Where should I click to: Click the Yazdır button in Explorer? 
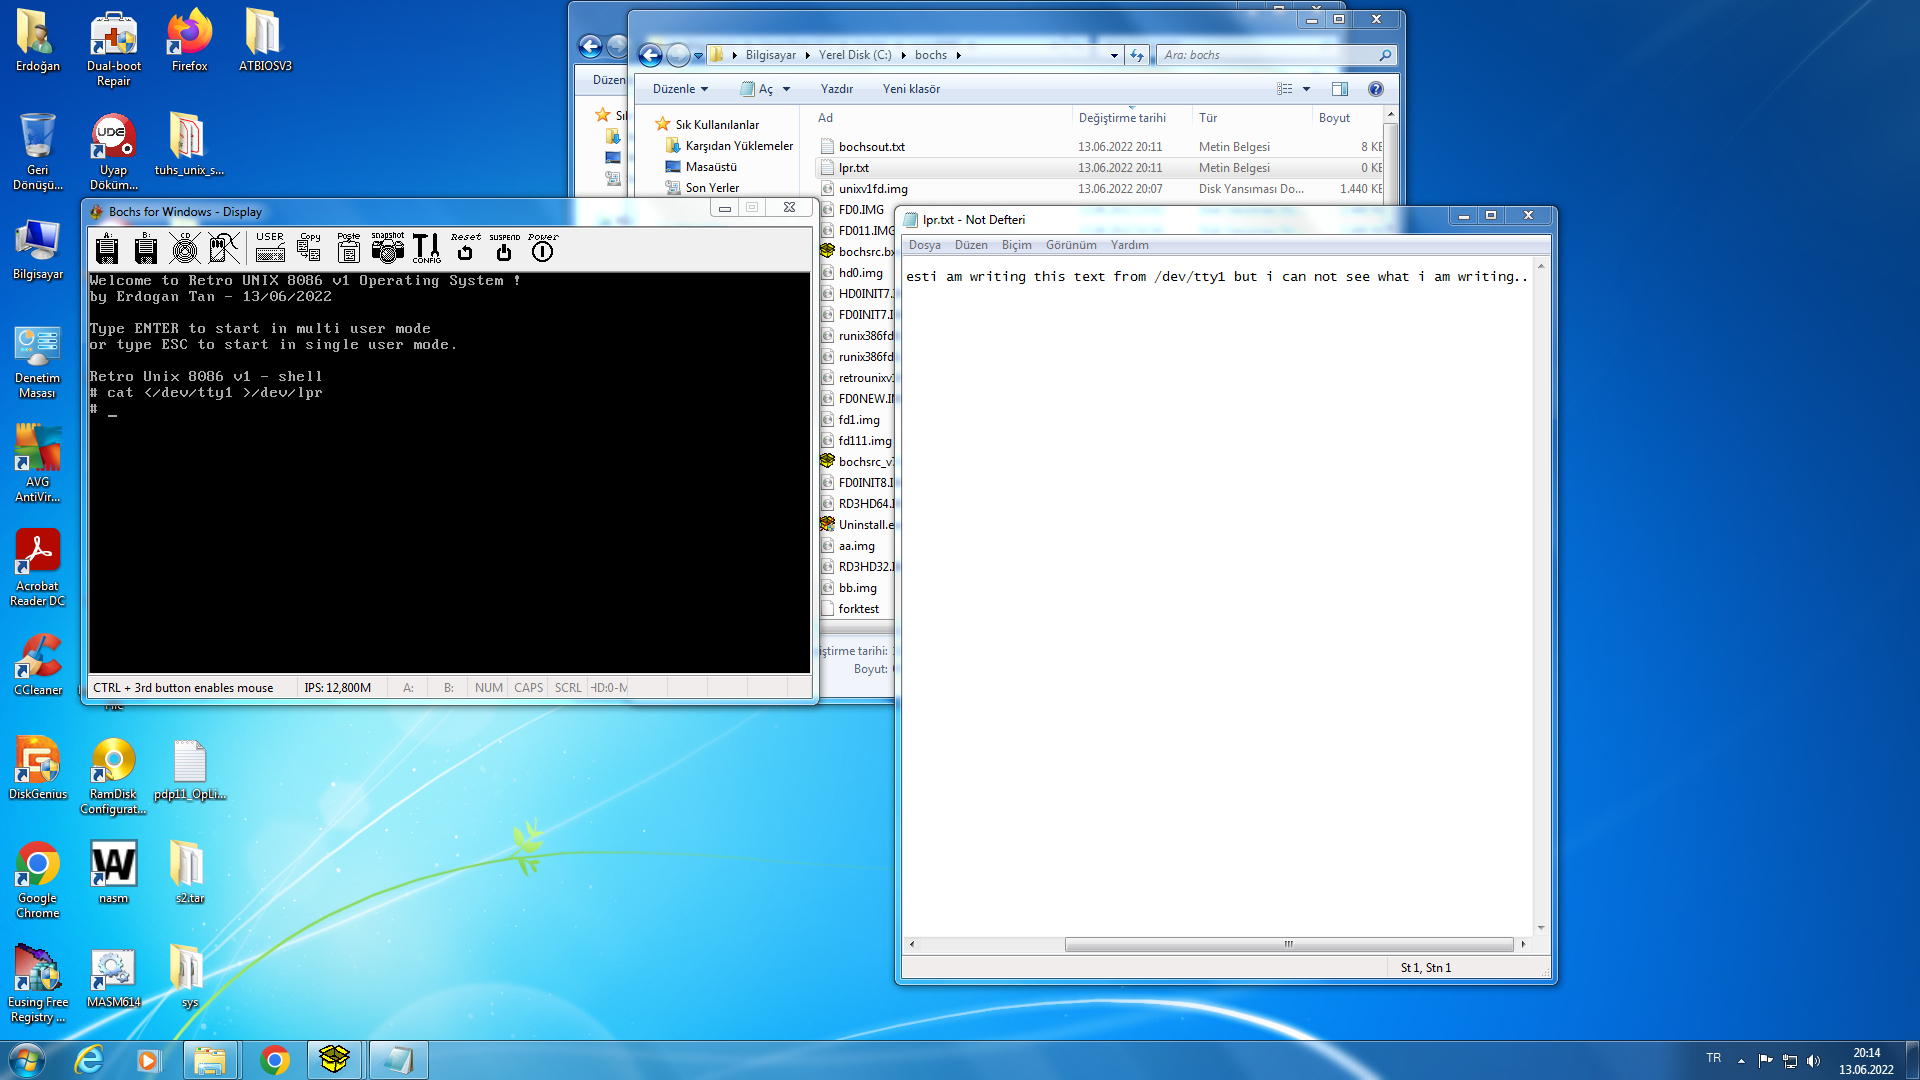pyautogui.click(x=836, y=89)
